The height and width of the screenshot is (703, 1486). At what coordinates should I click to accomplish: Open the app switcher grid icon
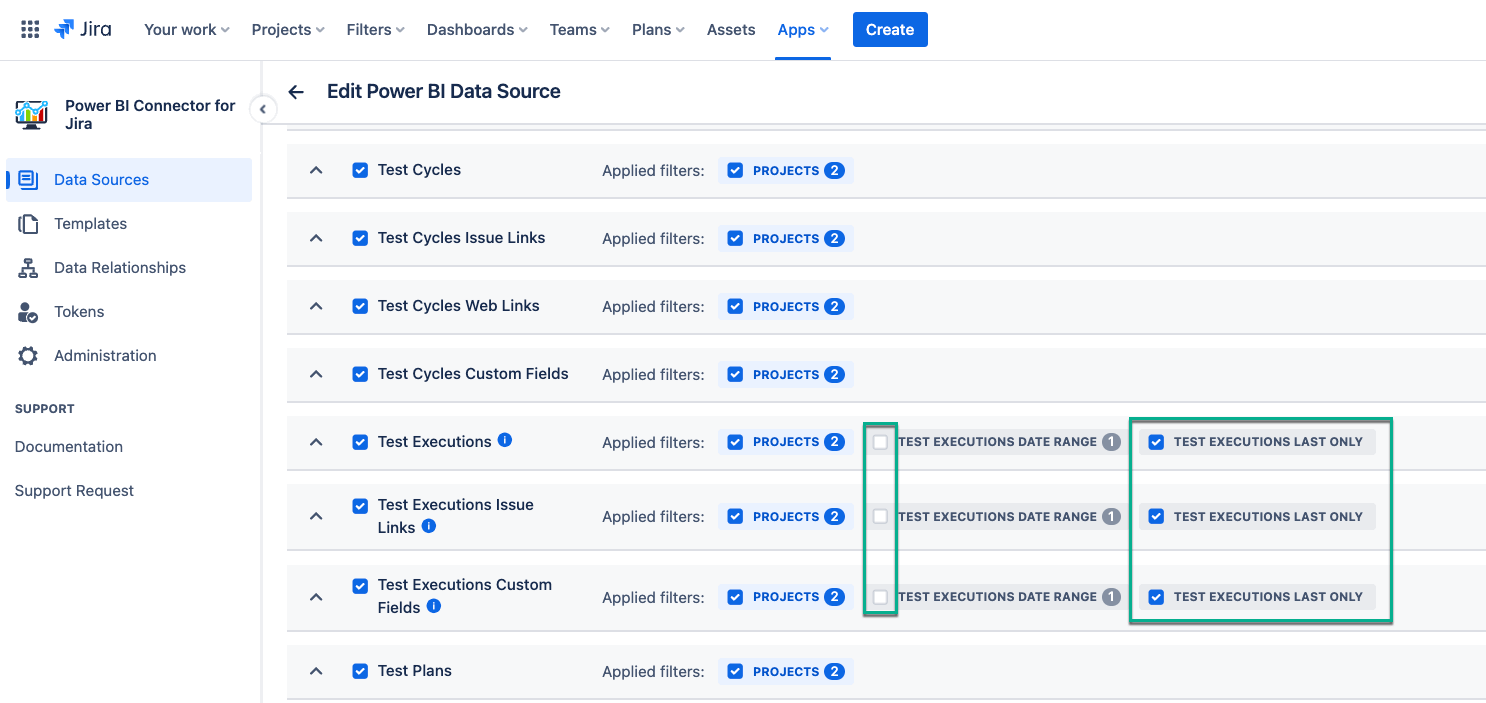click(30, 30)
